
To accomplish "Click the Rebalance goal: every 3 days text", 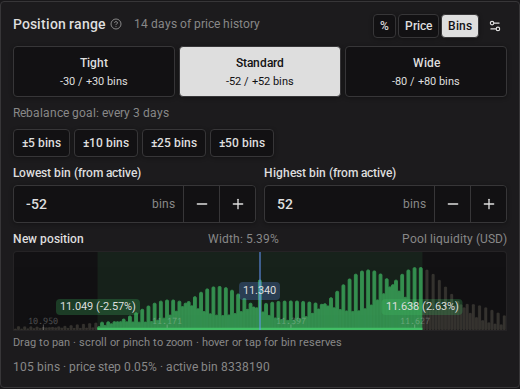I will pos(91,113).
